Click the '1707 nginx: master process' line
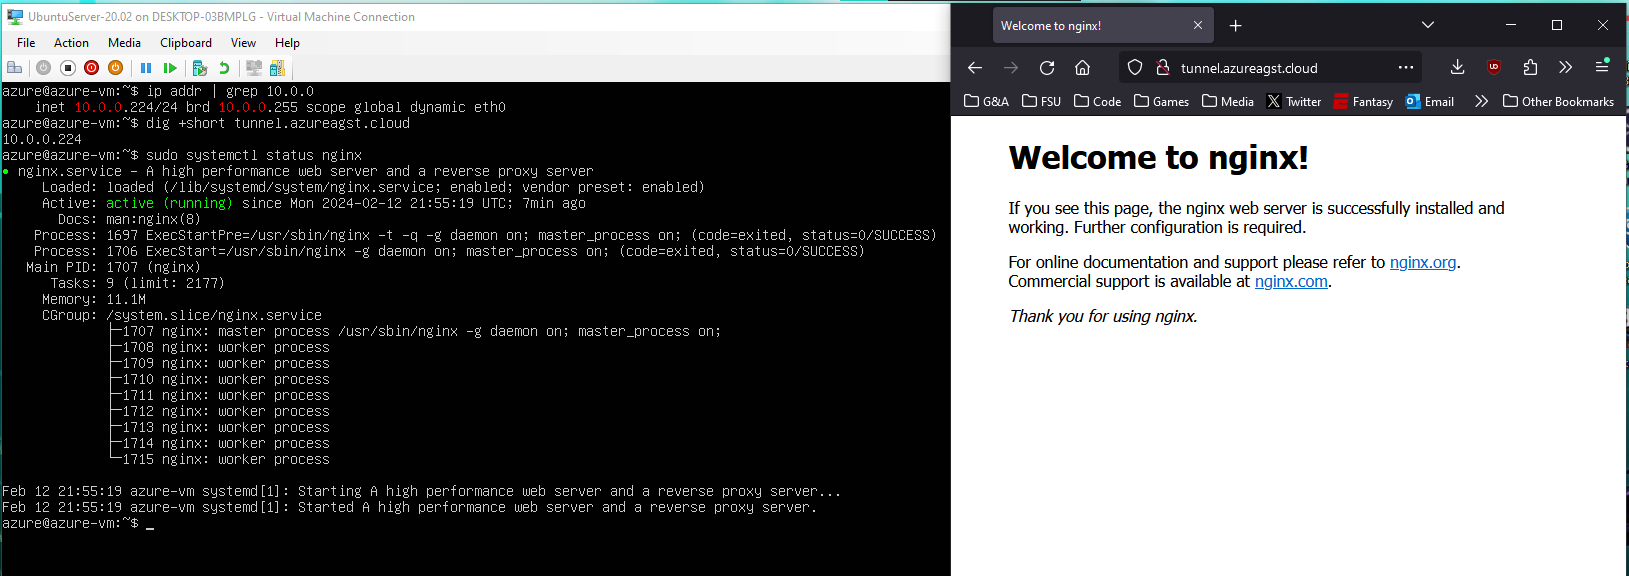The height and width of the screenshot is (576, 1629). (414, 331)
